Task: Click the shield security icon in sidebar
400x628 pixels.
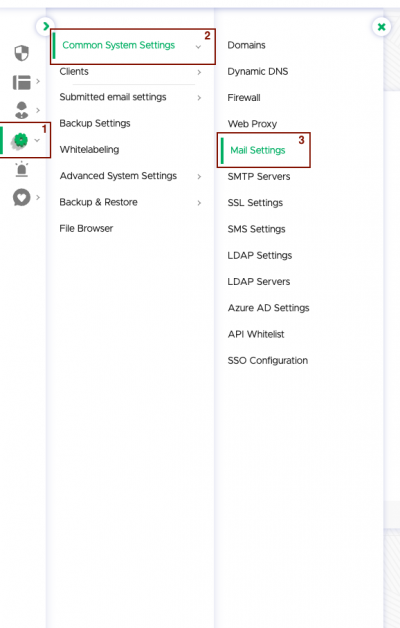Action: (22, 53)
